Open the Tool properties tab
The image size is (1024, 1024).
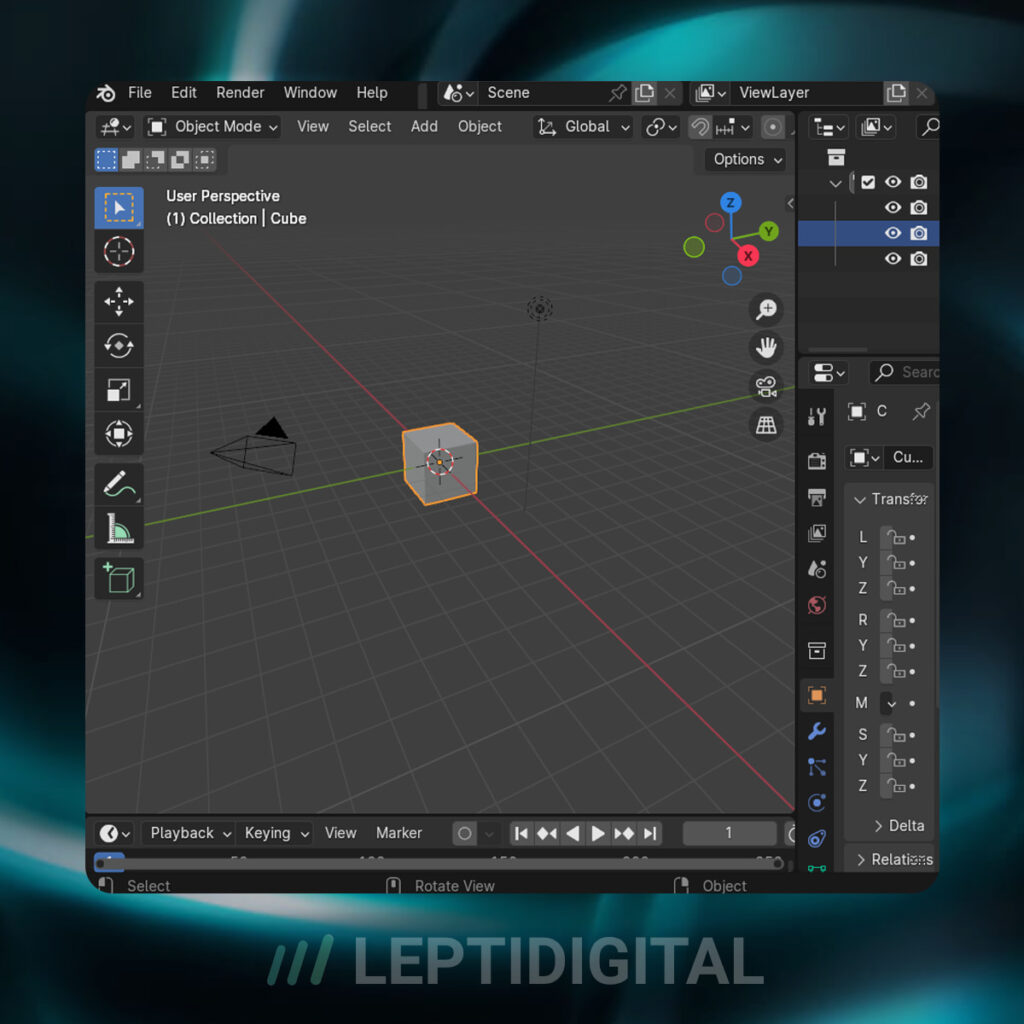click(817, 416)
